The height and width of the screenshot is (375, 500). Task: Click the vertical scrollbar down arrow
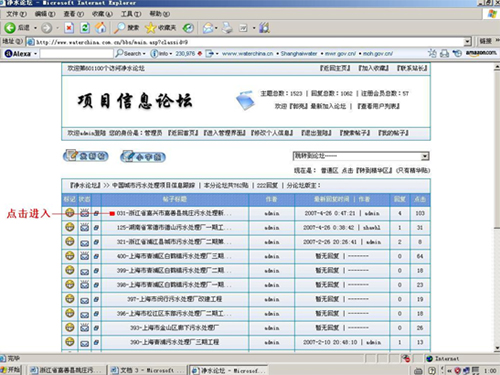[x=497, y=348]
